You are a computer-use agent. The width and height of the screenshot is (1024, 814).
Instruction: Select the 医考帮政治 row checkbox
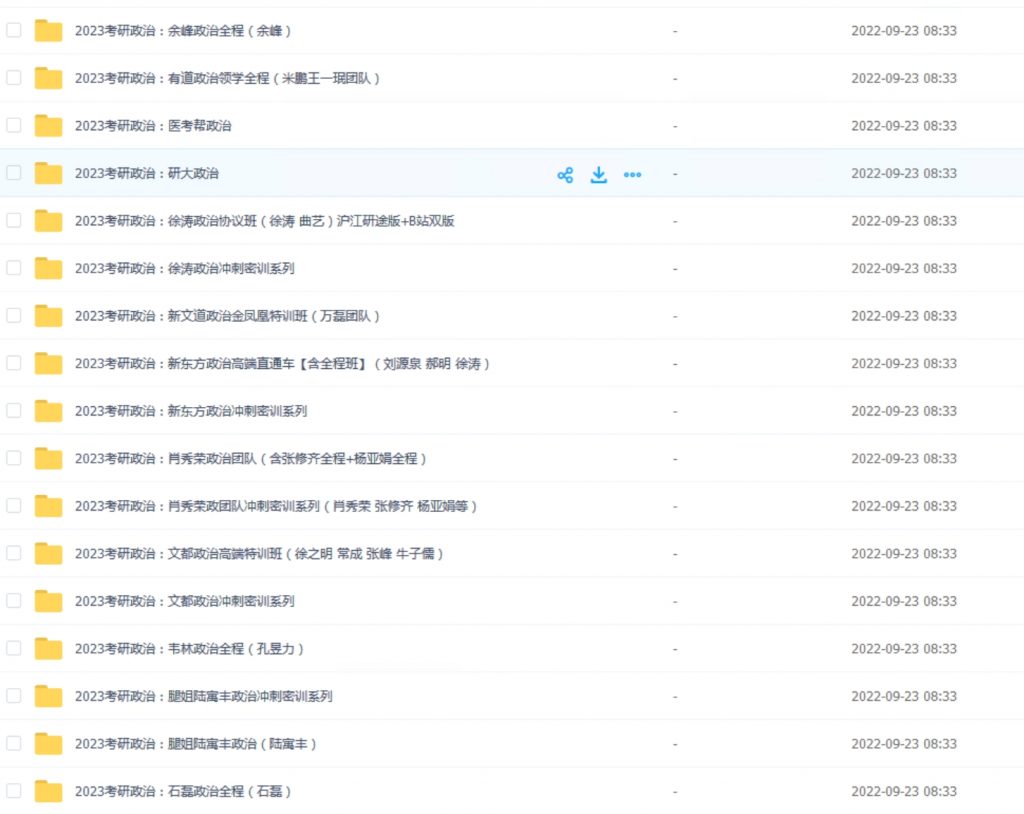(x=14, y=125)
